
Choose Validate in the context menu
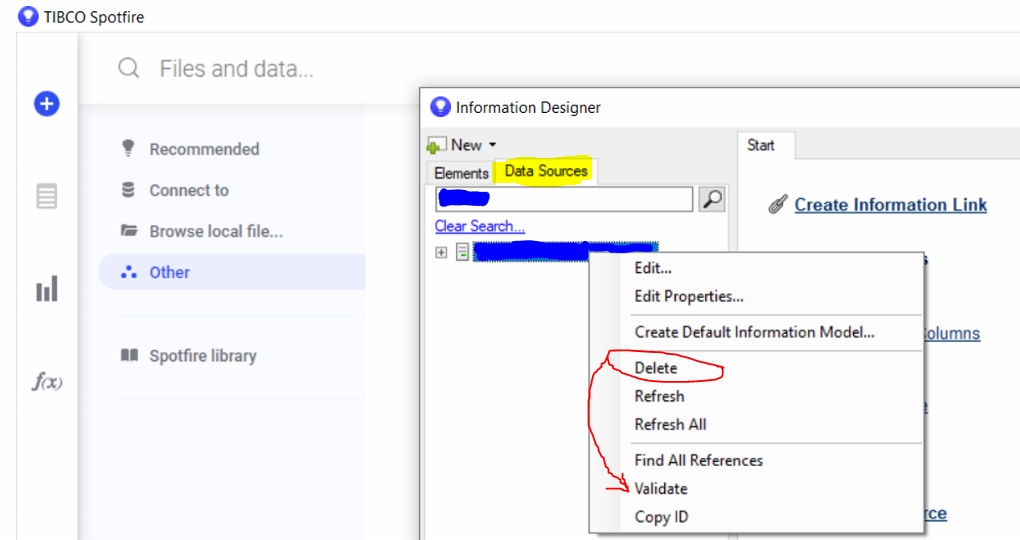point(661,489)
